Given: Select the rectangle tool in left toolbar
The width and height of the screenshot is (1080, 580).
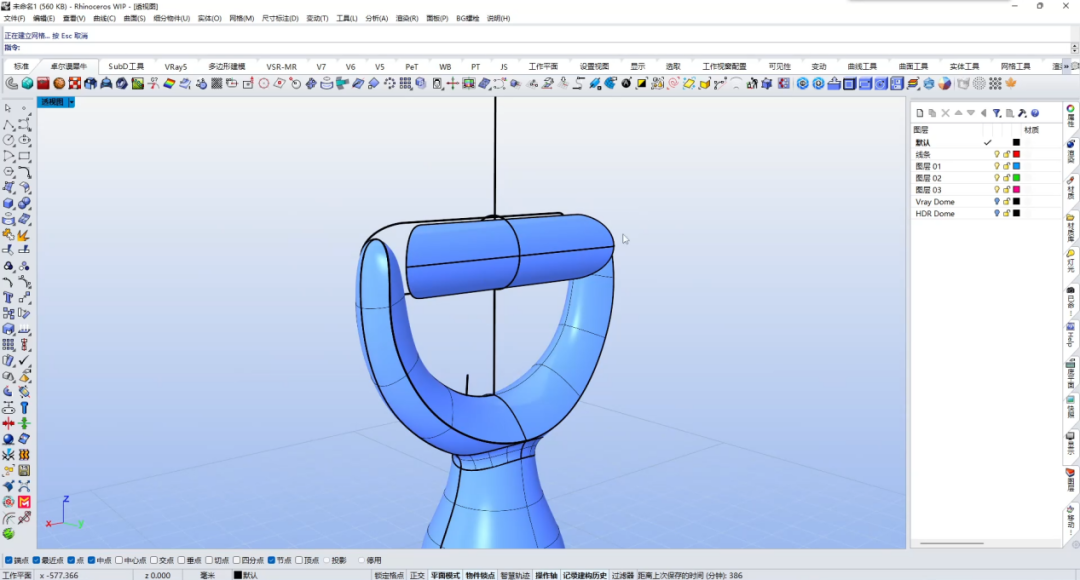Looking at the screenshot, I should point(24,156).
